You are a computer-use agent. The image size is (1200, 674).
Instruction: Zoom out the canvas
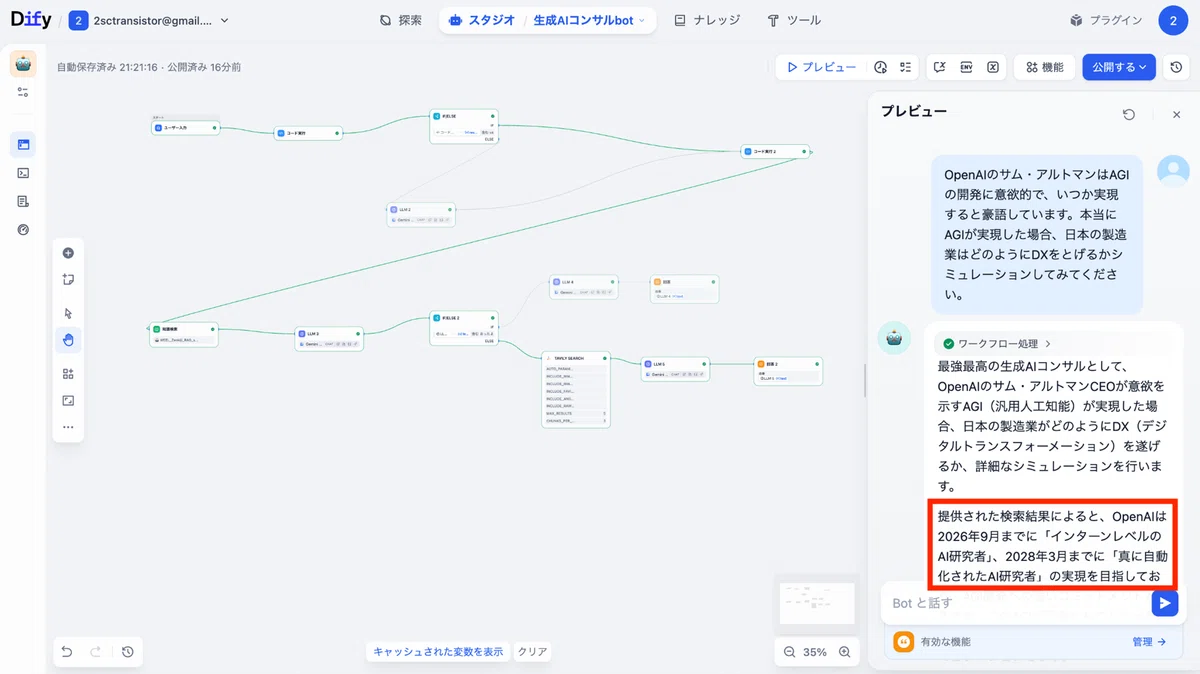pos(789,652)
